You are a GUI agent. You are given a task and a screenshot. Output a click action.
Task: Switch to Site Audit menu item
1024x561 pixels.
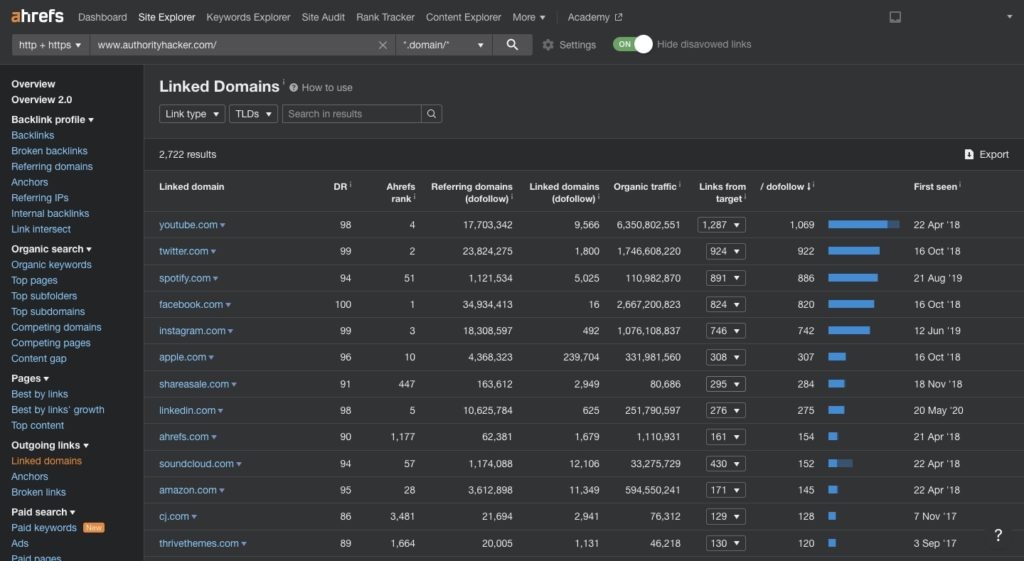pyautogui.click(x=324, y=17)
